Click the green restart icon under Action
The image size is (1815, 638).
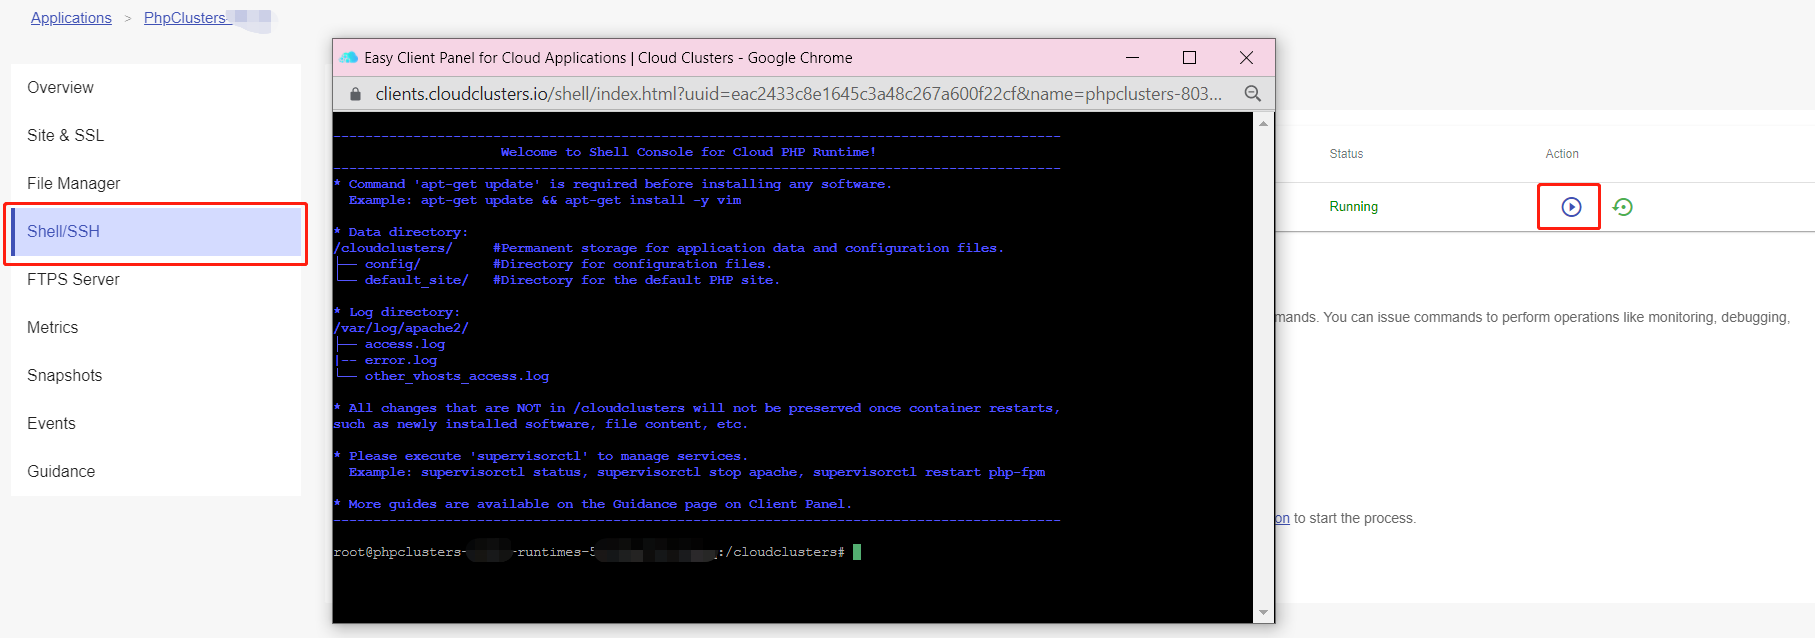(x=1623, y=207)
